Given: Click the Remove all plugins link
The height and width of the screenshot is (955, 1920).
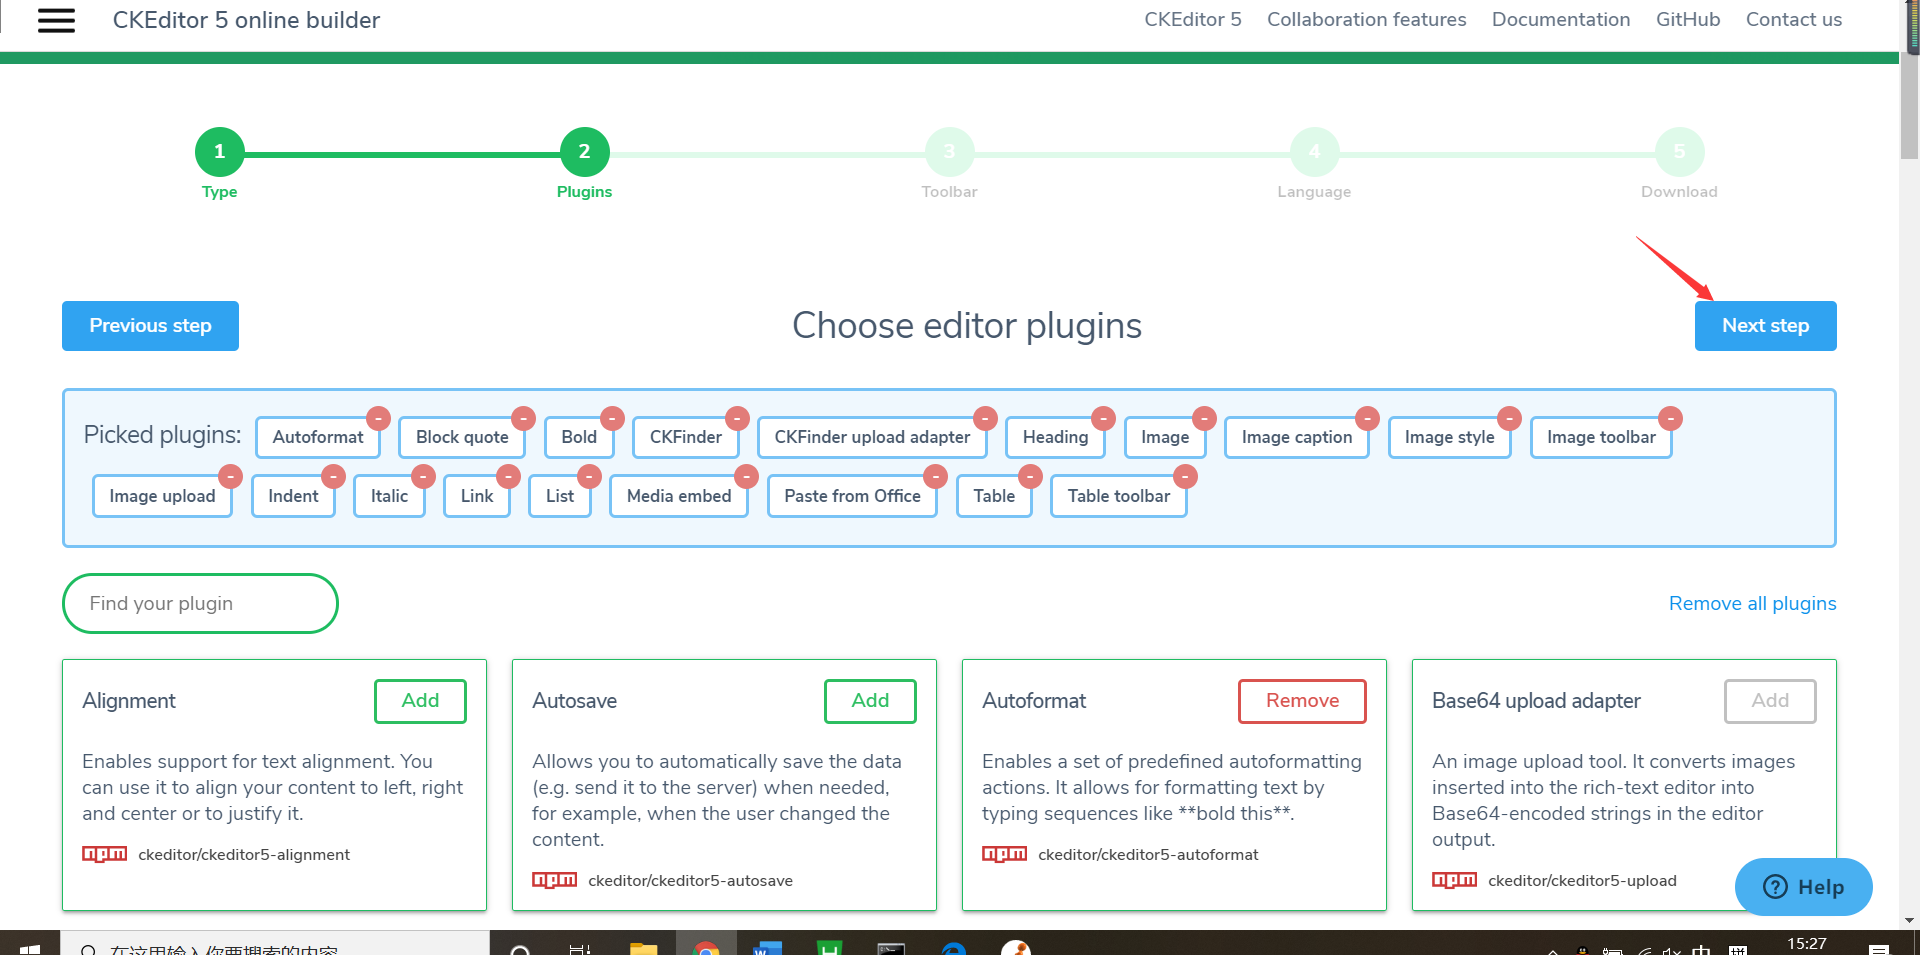Looking at the screenshot, I should pyautogui.click(x=1752, y=603).
